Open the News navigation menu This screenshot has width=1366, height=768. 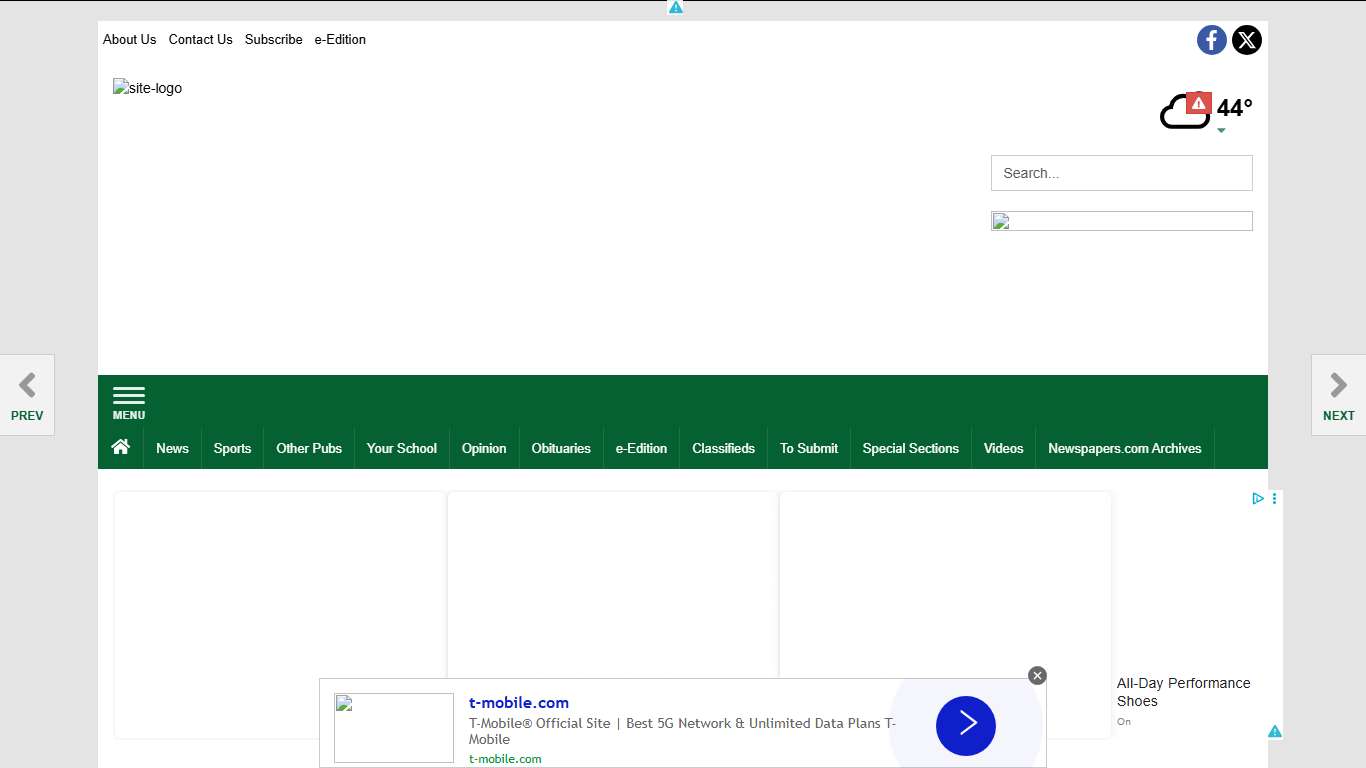[x=172, y=448]
